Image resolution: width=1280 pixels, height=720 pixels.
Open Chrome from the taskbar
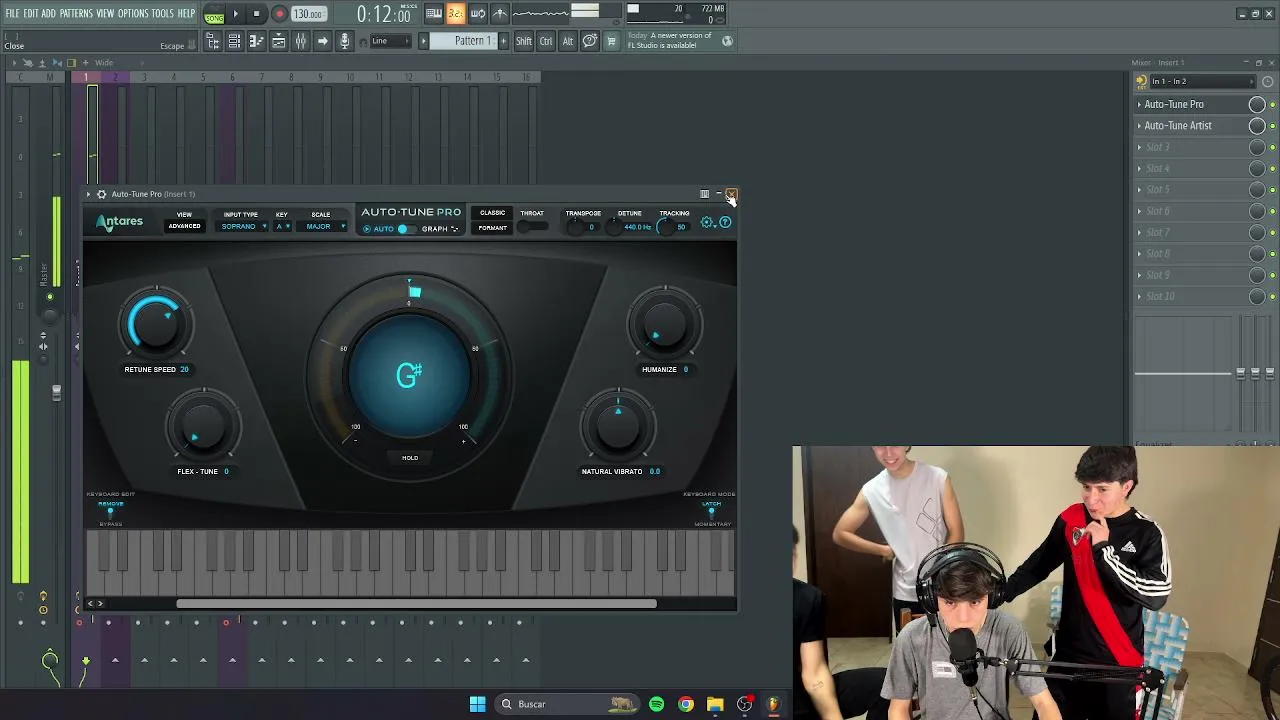pos(685,704)
